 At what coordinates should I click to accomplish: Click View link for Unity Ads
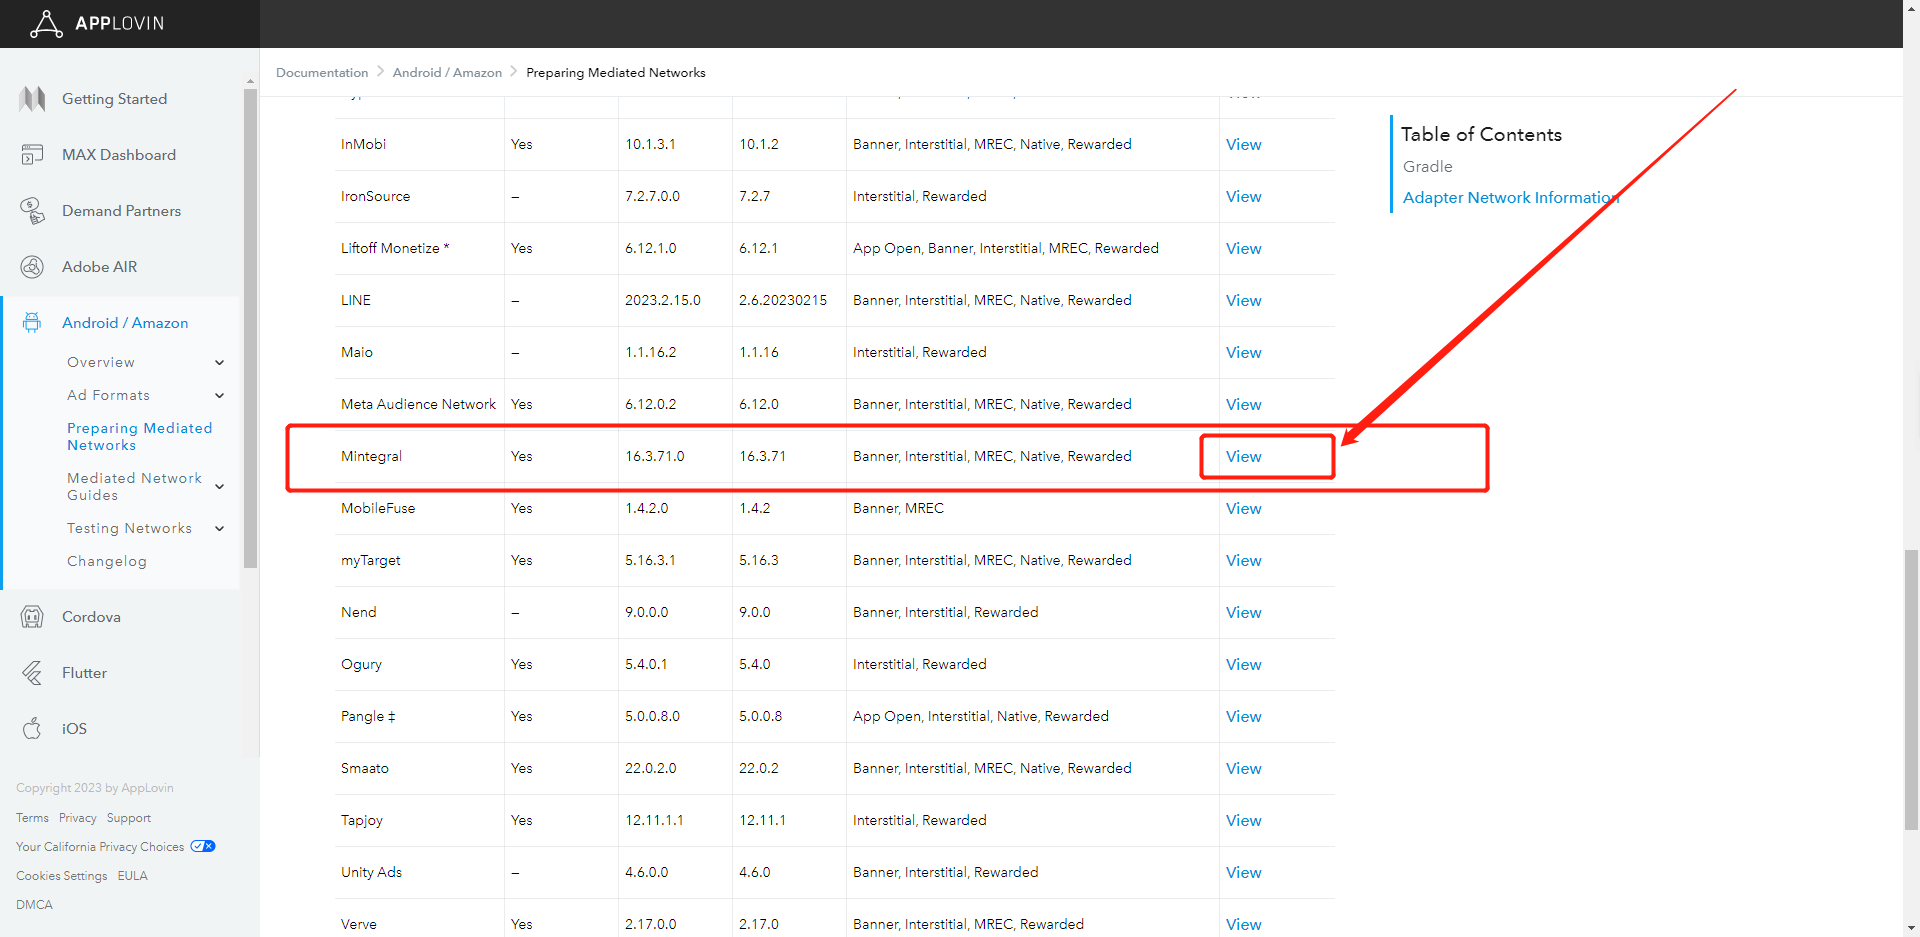pos(1243,872)
